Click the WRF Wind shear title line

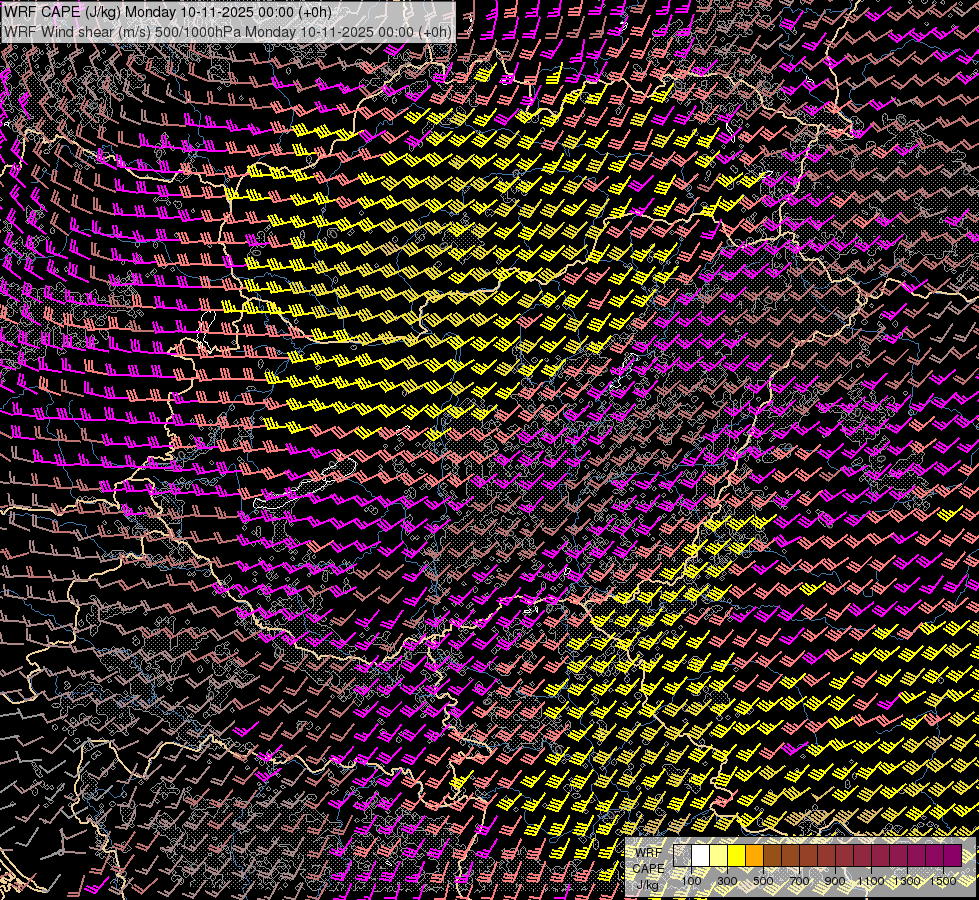227,31
